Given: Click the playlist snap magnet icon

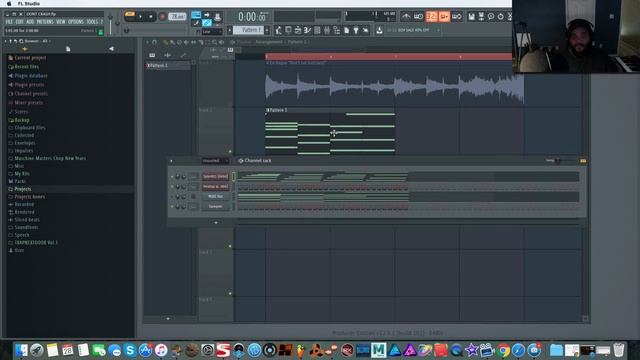Looking at the screenshot, I should (154, 42).
